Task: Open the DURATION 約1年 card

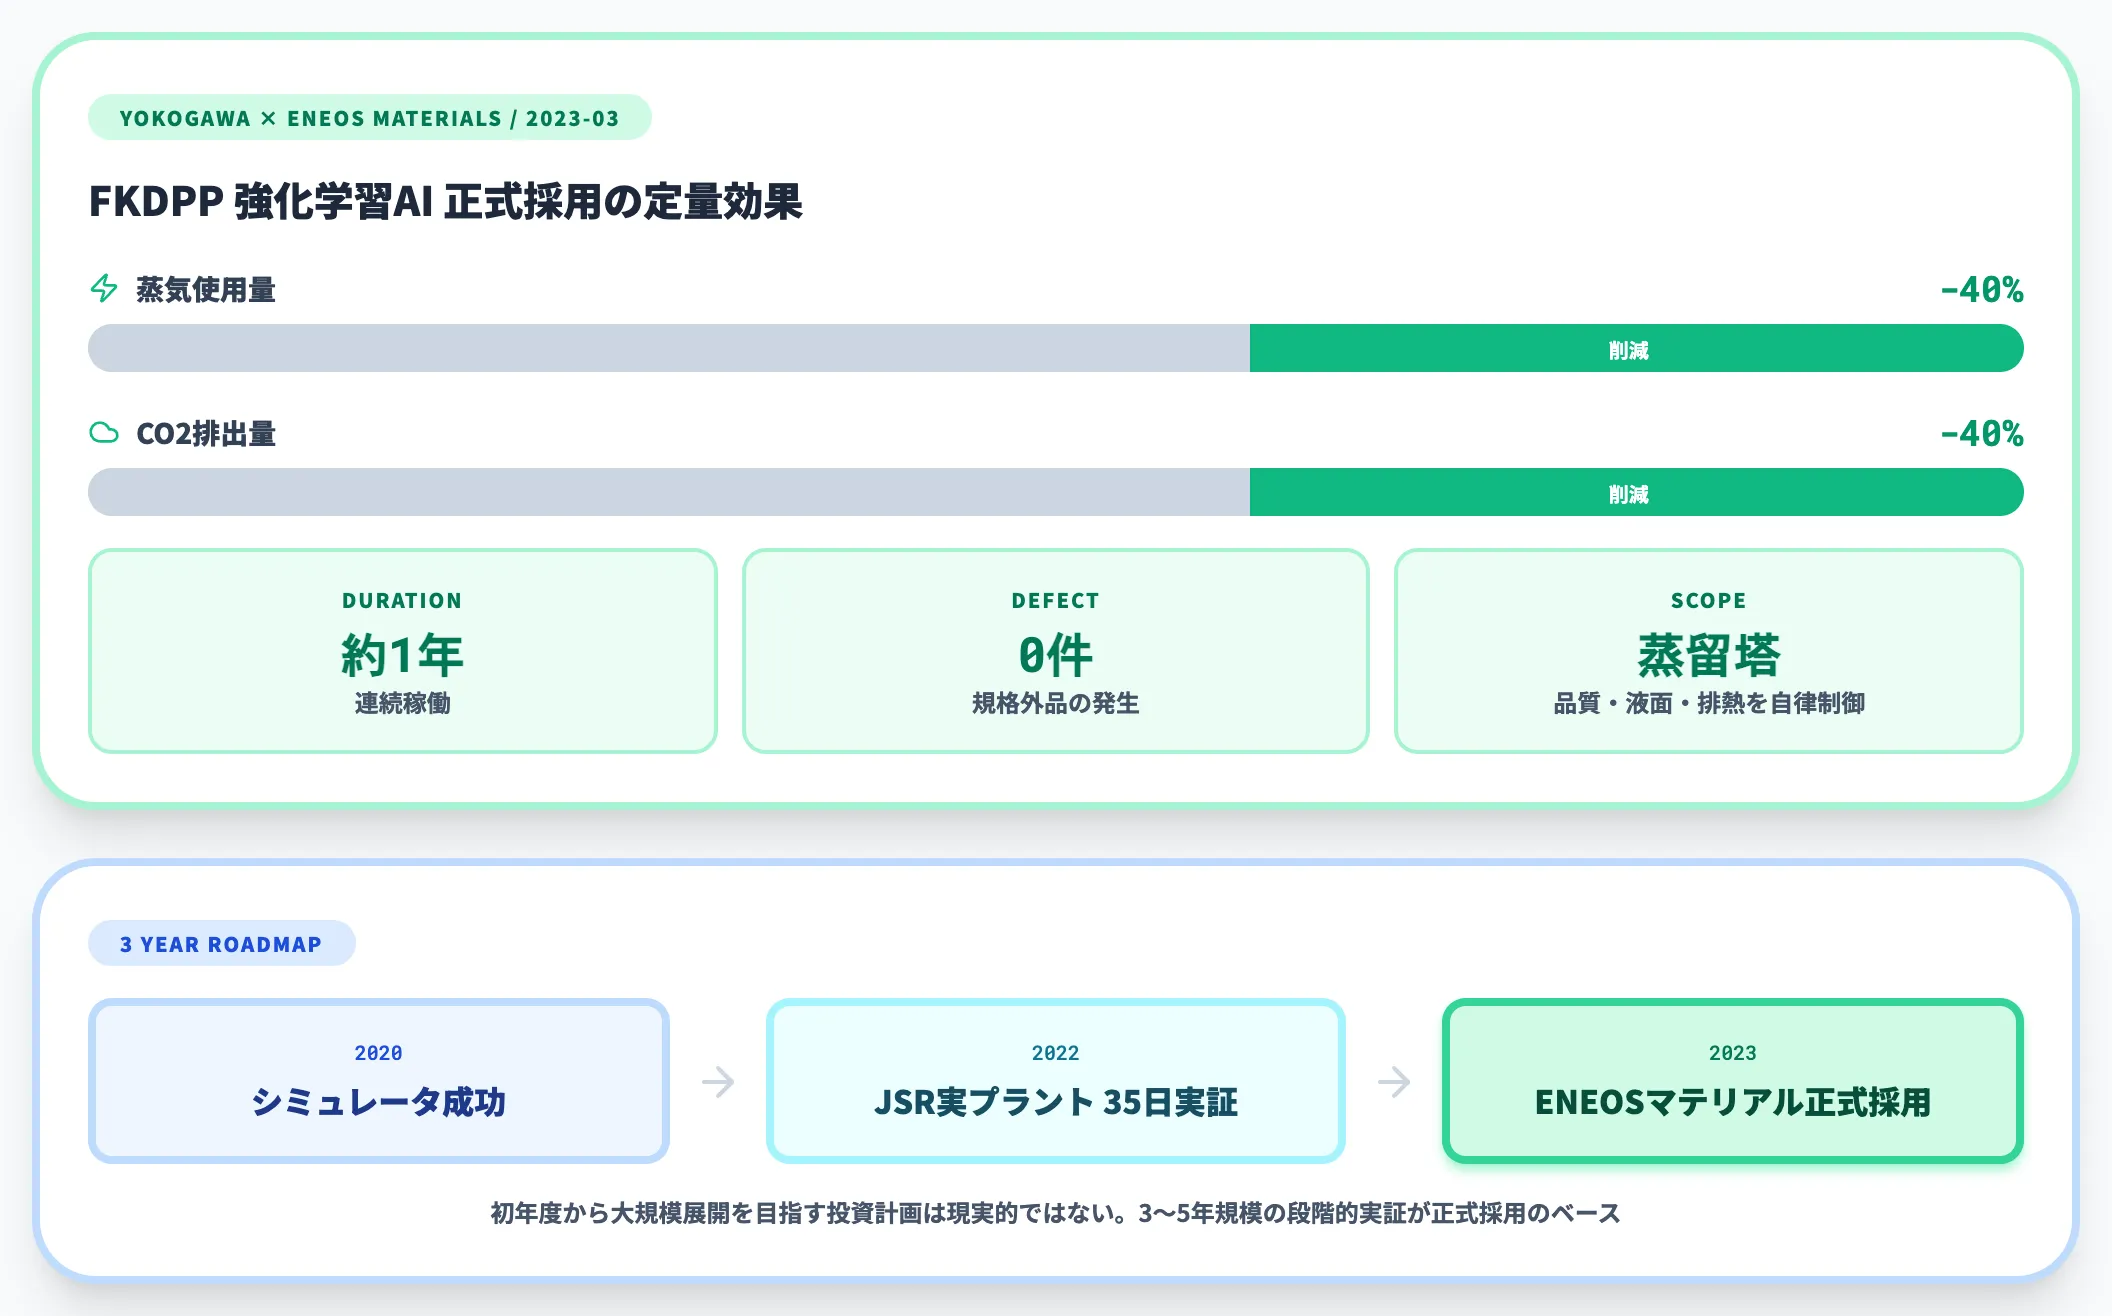Action: tap(403, 651)
